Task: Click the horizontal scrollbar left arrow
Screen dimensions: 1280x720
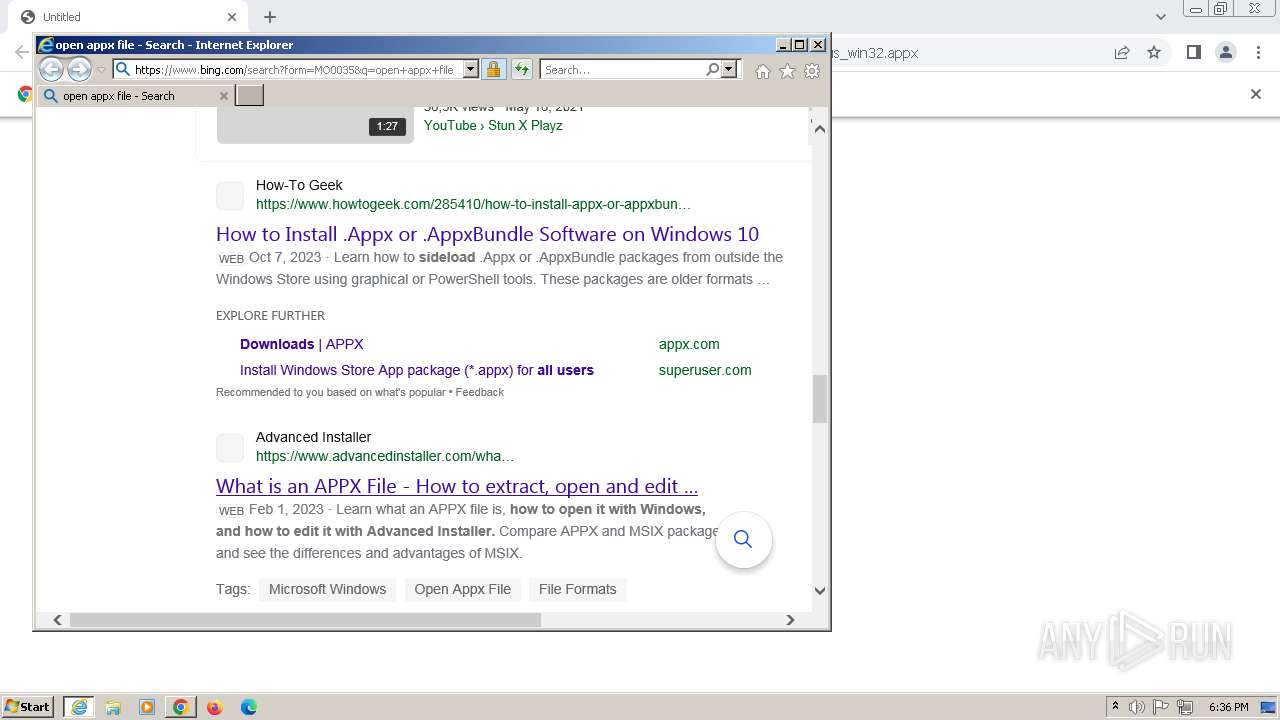Action: (57, 620)
